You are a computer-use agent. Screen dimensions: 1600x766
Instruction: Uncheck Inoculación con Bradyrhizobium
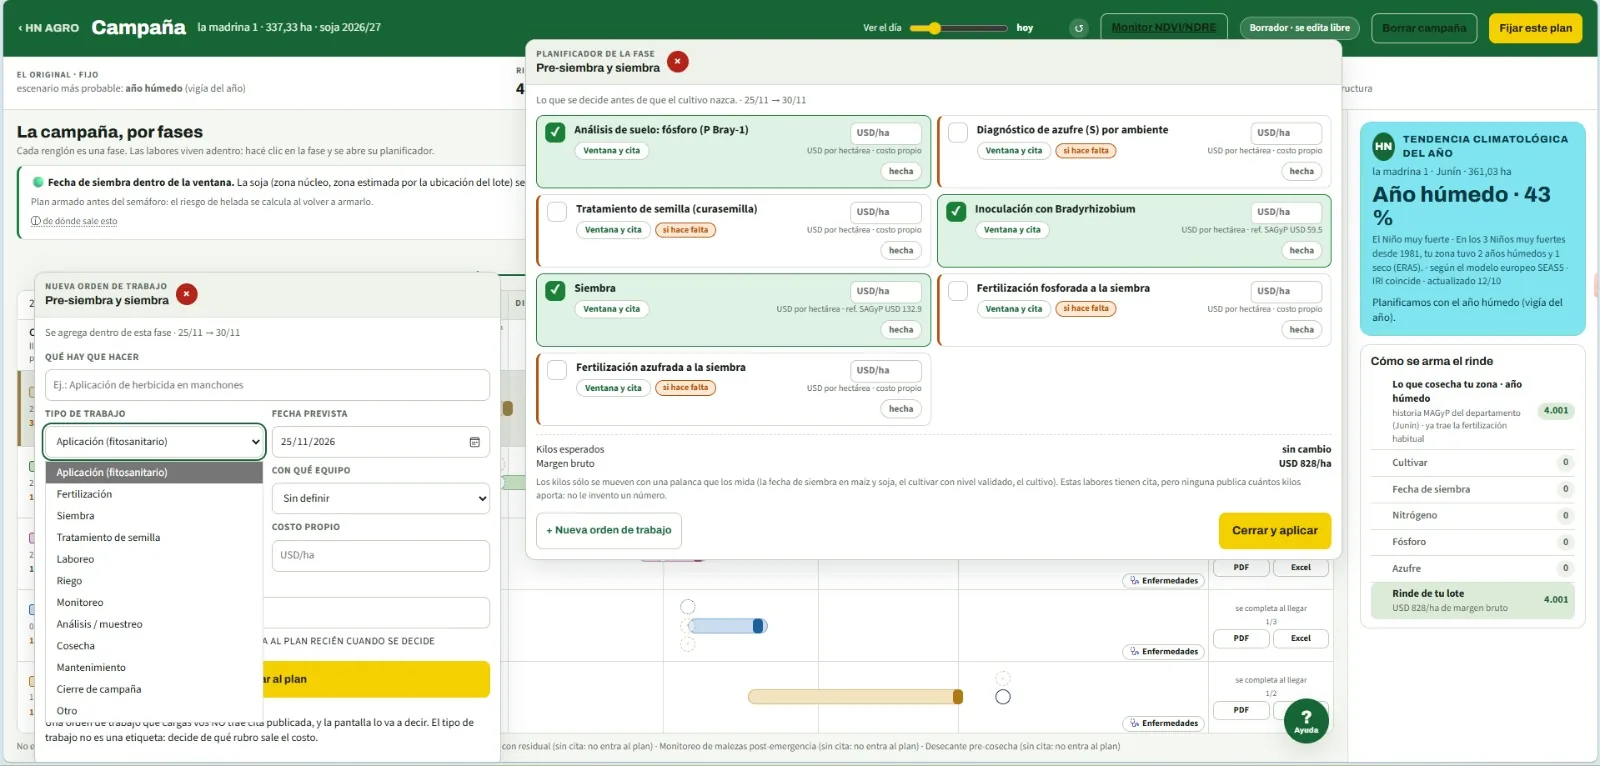[x=956, y=211]
